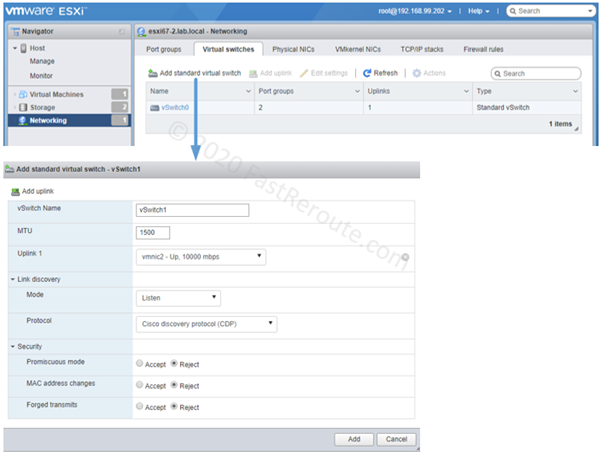Switch to the Virtual switches tab
The width and height of the screenshot is (602, 456).
click(x=228, y=50)
